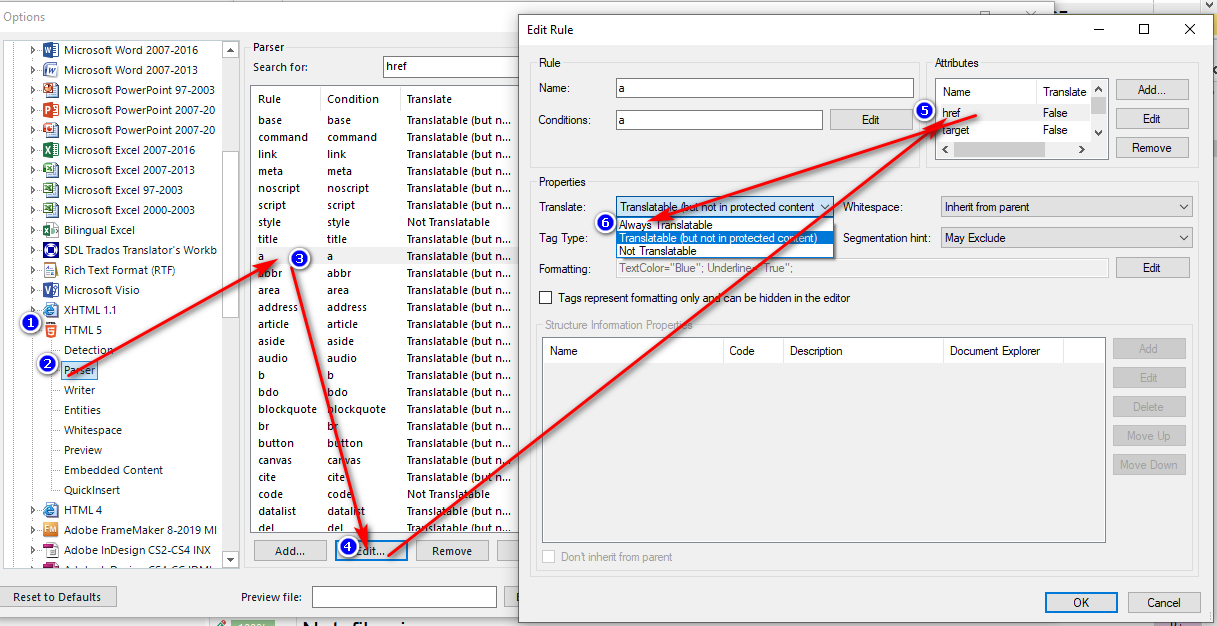This screenshot has height=626, width=1217.
Task: Open the Embedded Content node
Action: pos(113,470)
